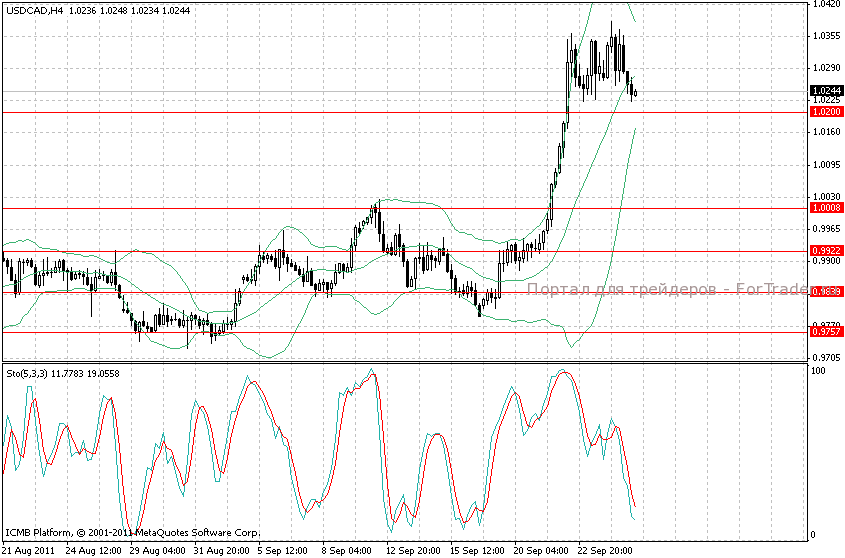Click the 0.9705 value on price axis

click(x=825, y=357)
